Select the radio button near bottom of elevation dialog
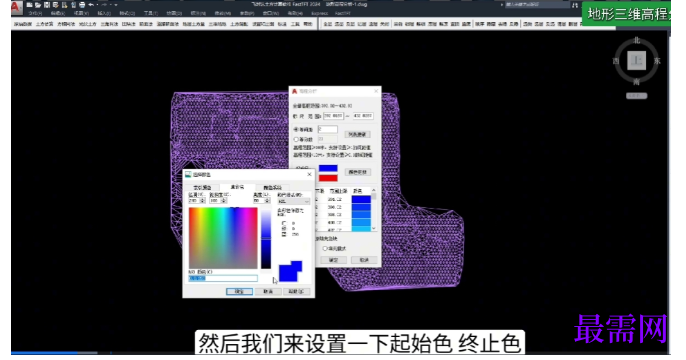The height and width of the screenshot is (360, 686). 325,248
